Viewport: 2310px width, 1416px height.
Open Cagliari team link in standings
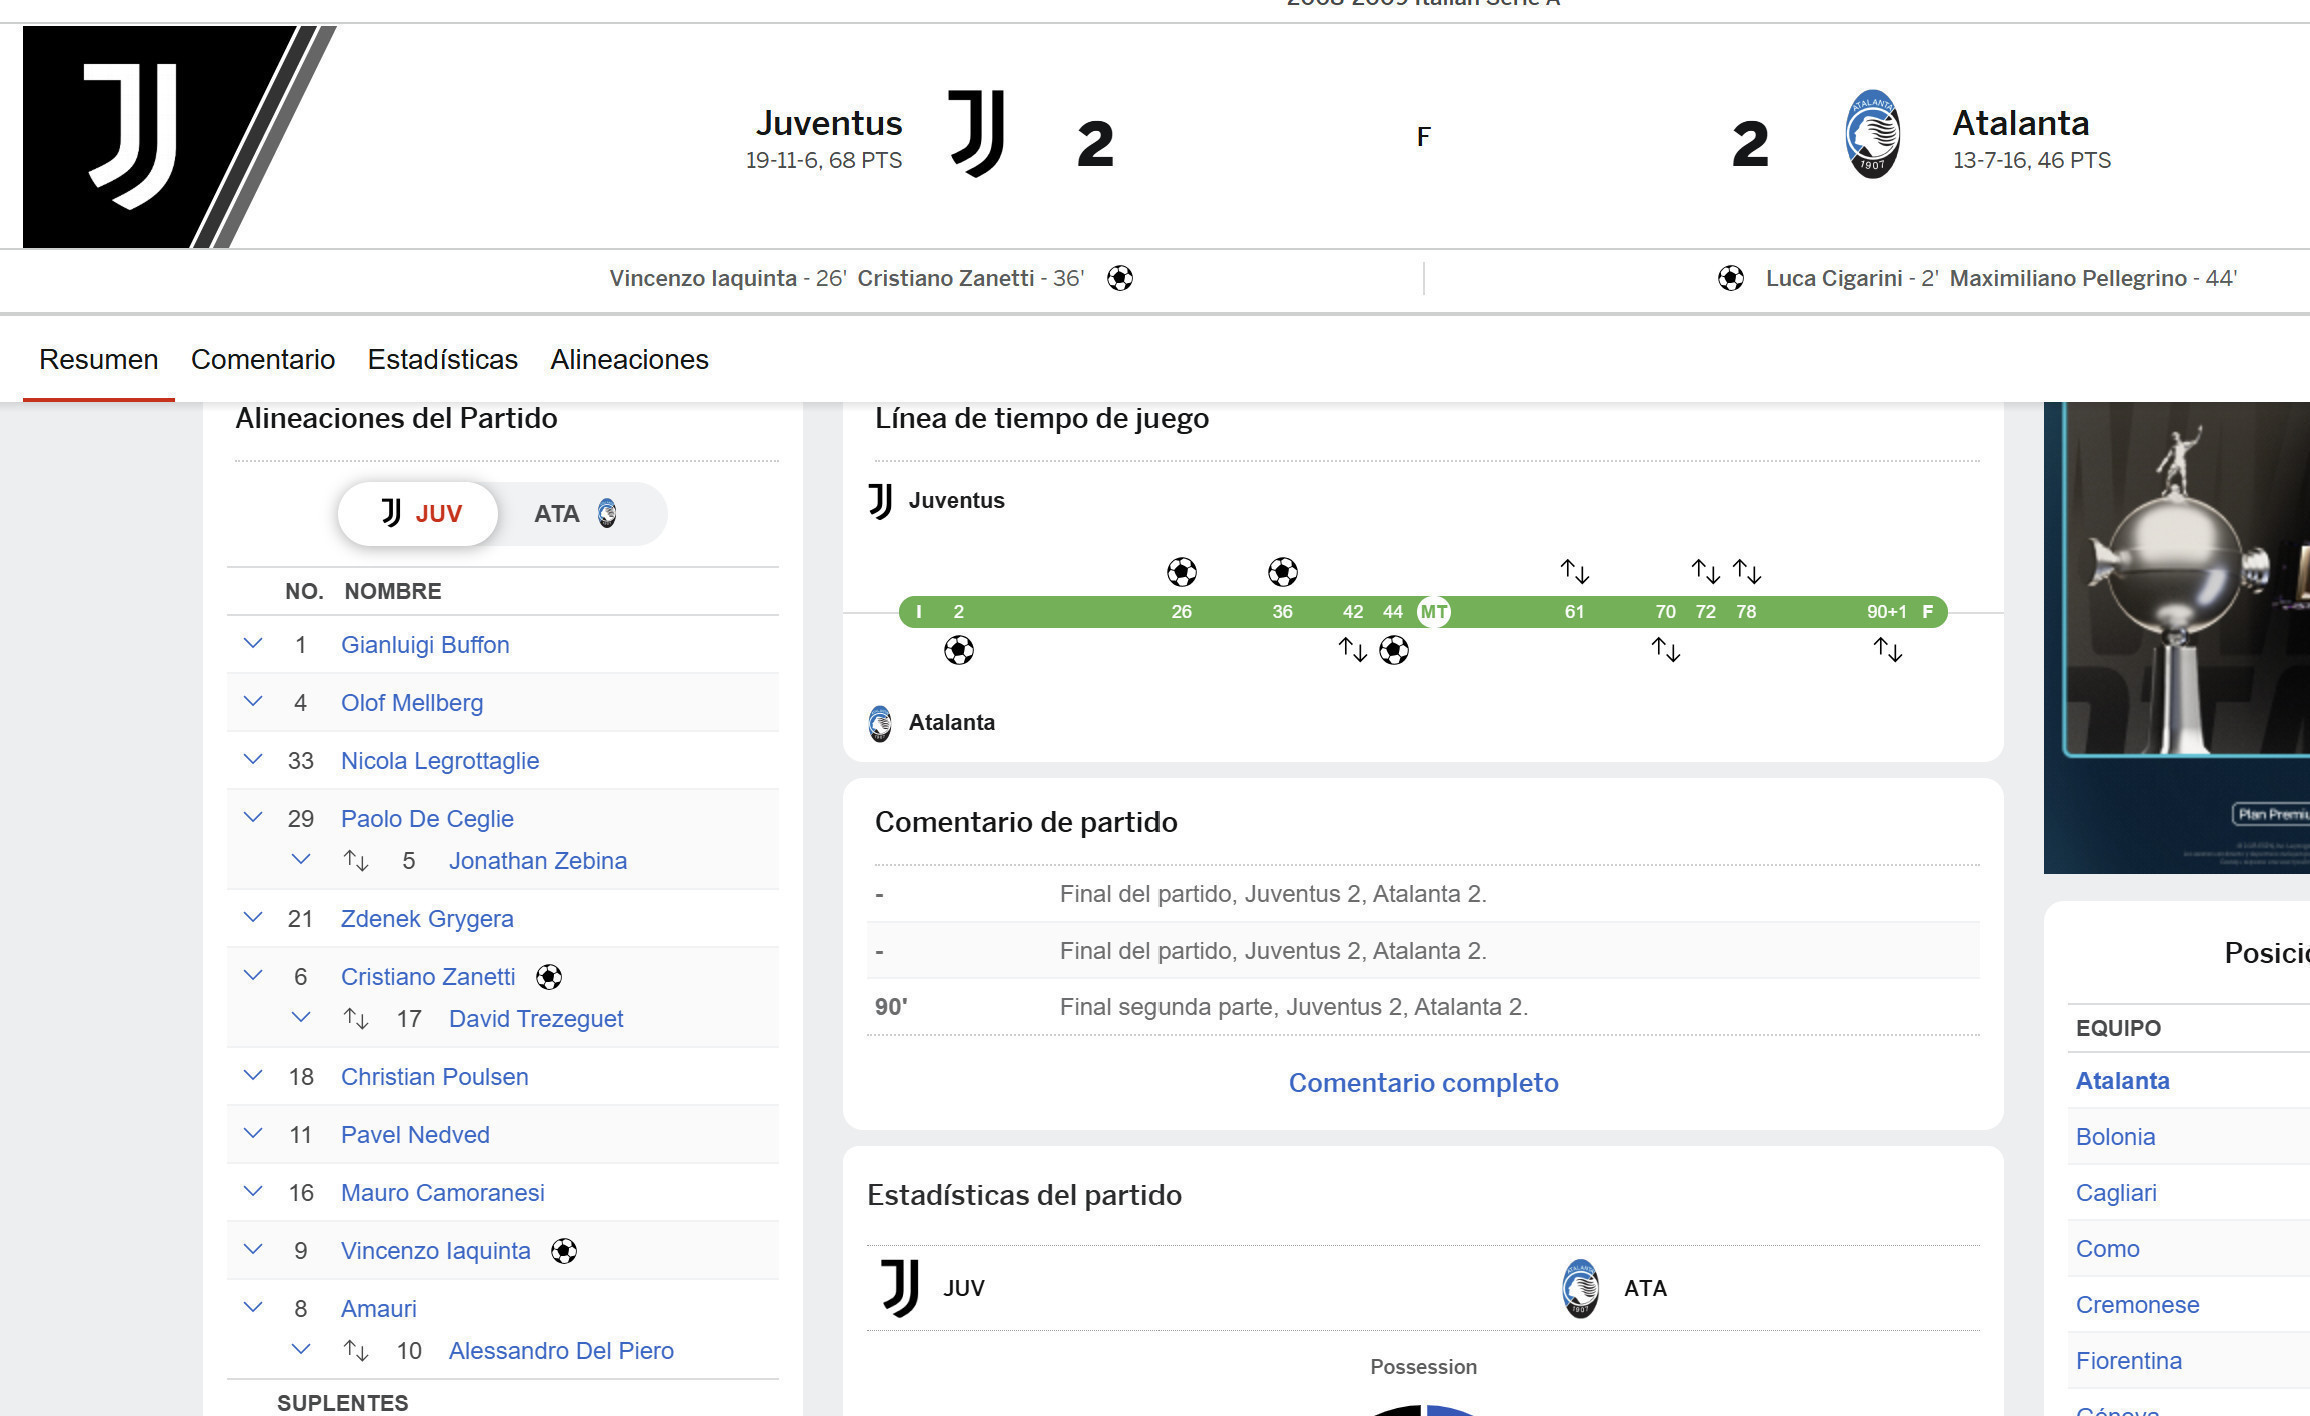(x=2116, y=1193)
